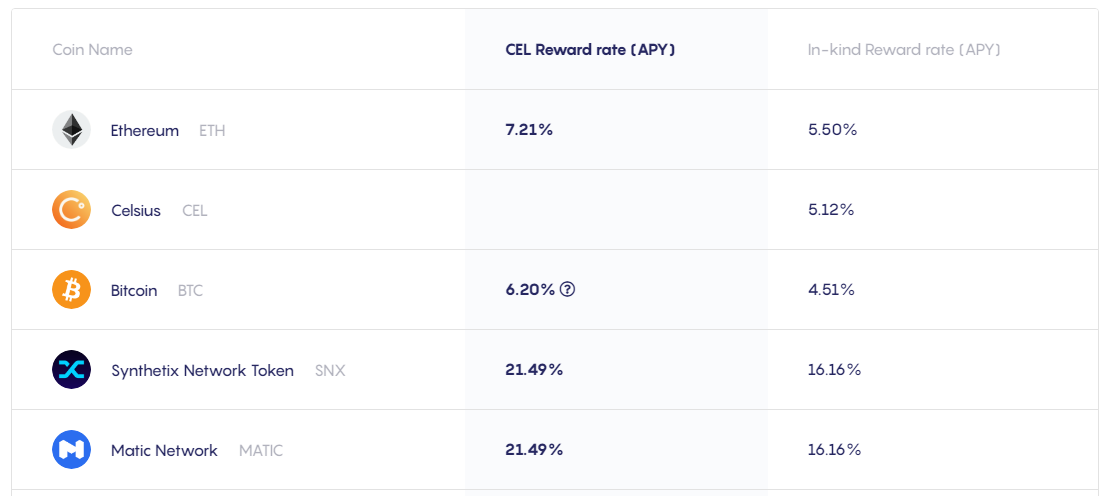1111x496 pixels.
Task: Click the Synthetix Network Token logo icon
Action: (x=72, y=370)
